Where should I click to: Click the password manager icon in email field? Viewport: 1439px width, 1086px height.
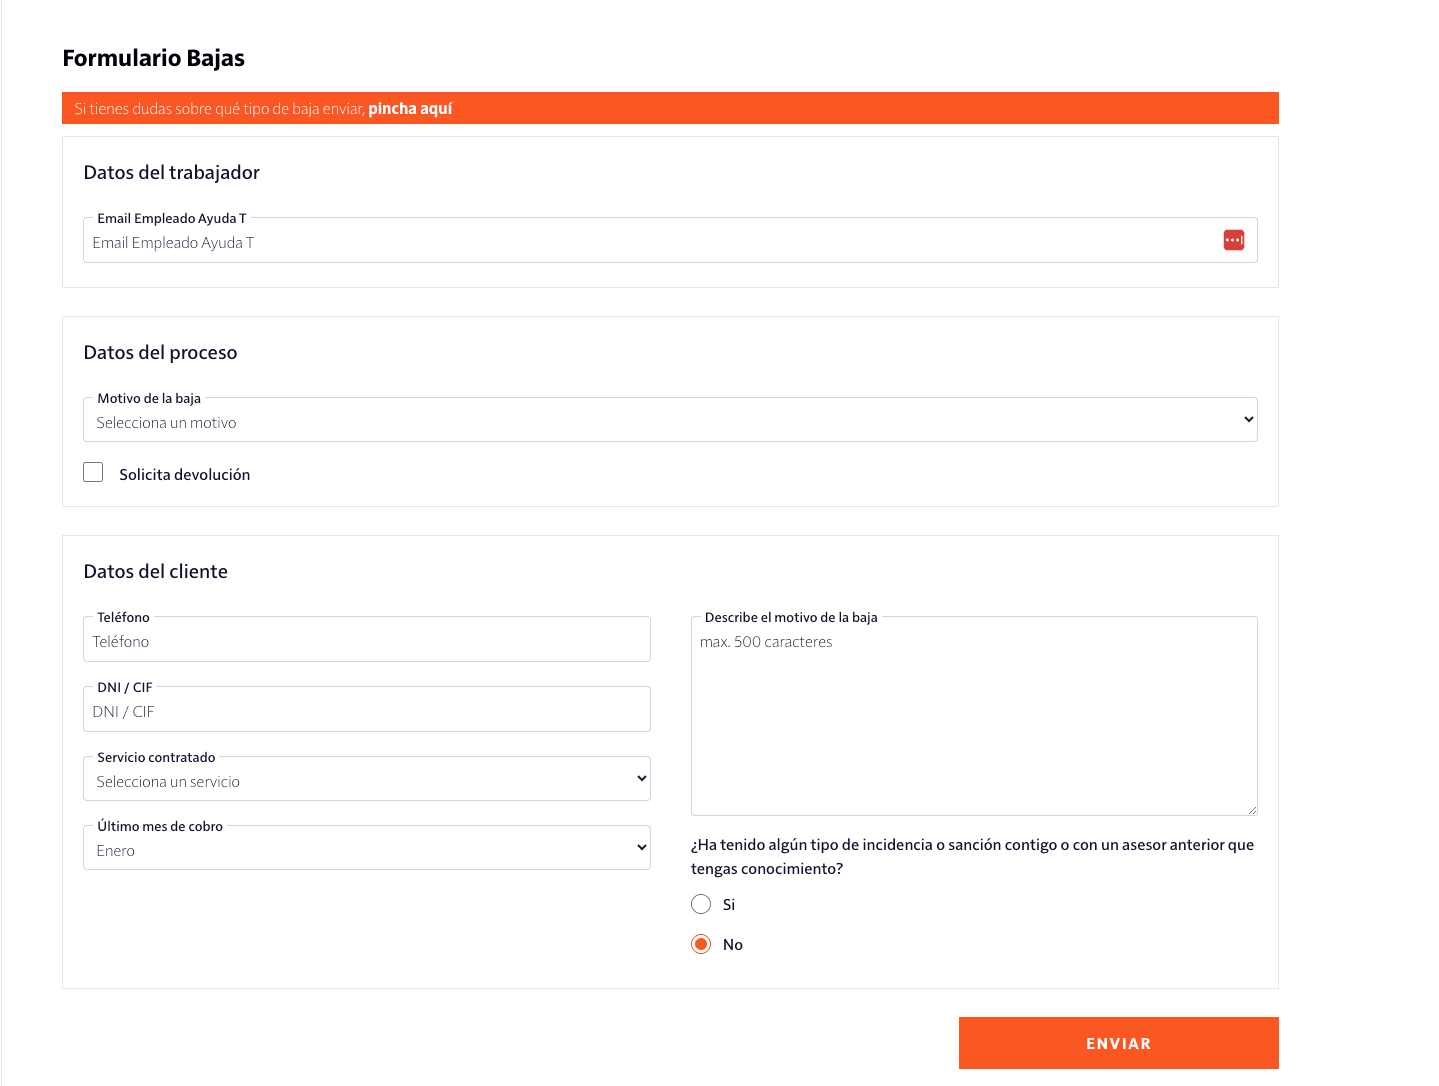(x=1233, y=240)
